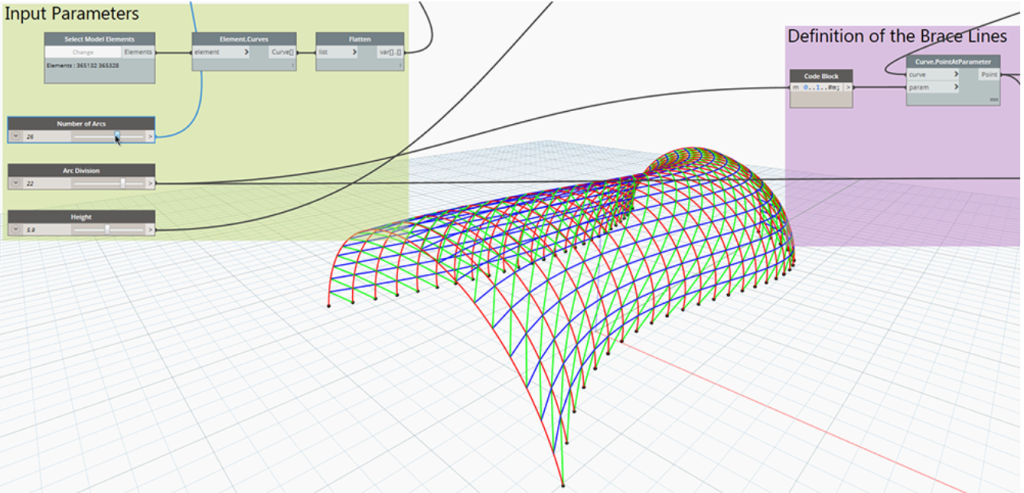Open list port chevron on Flatten node

(x=354, y=52)
